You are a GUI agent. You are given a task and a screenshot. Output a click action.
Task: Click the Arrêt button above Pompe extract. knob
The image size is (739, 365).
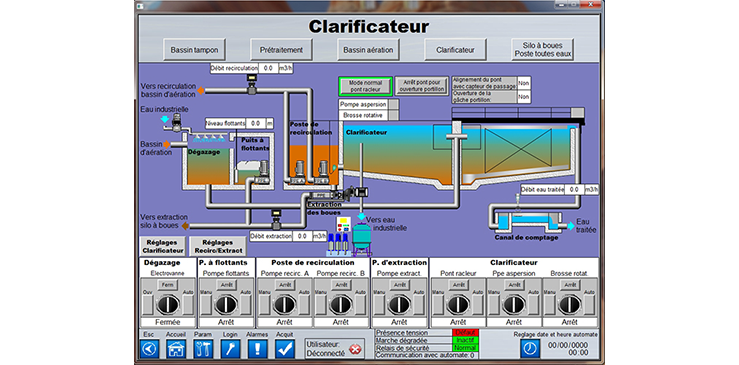coord(400,285)
